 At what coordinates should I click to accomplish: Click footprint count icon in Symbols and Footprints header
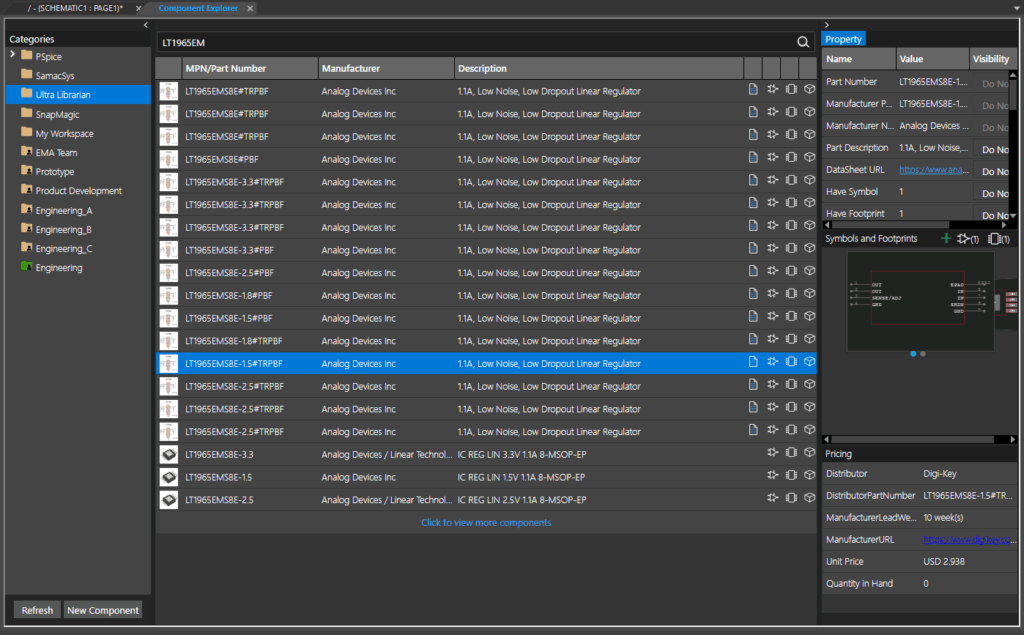pyautogui.click(x=998, y=239)
